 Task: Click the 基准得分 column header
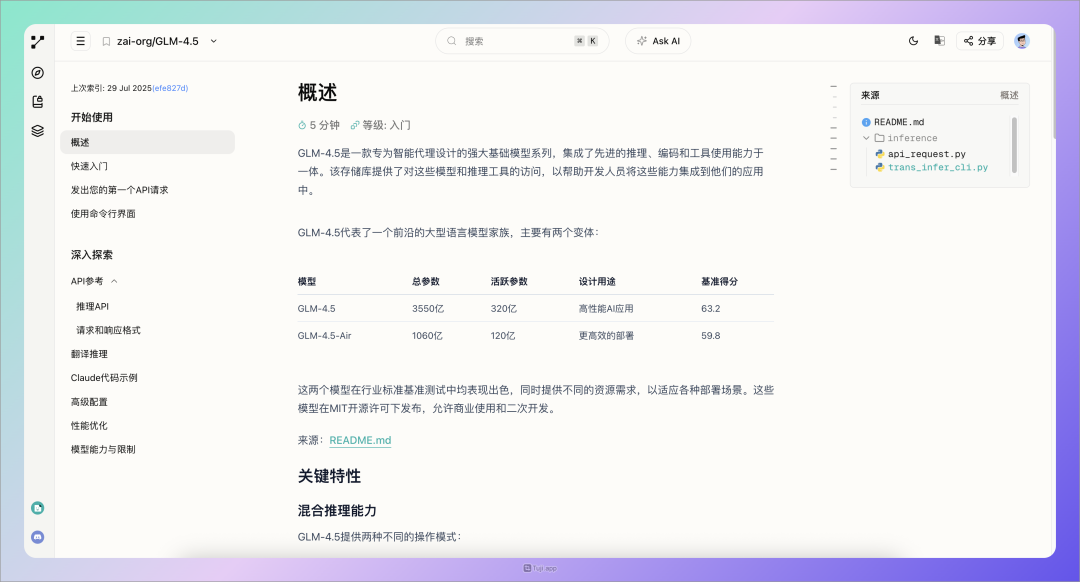coord(719,281)
